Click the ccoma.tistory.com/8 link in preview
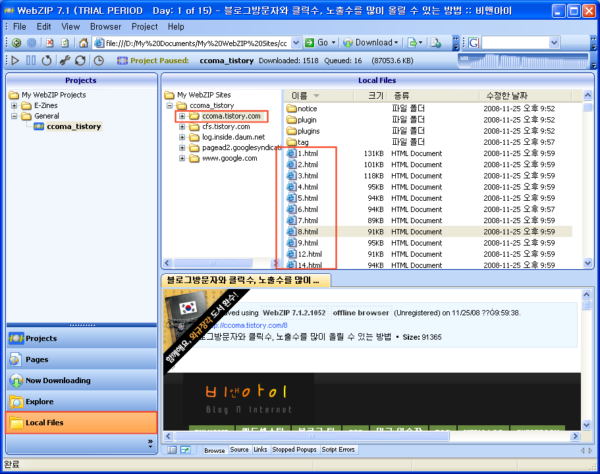Screen dimensions: 600x474 coord(249,326)
